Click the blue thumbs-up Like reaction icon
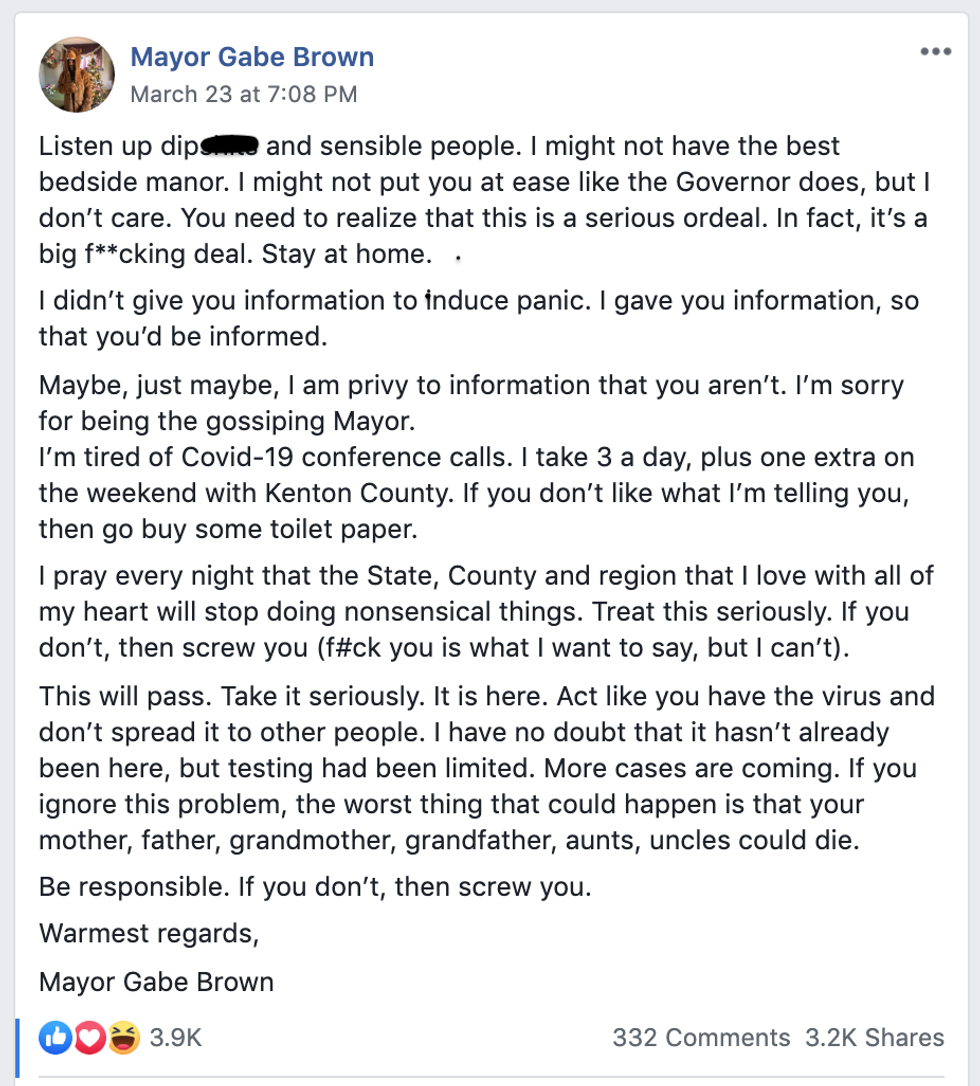This screenshot has height=1086, width=980. [56, 1038]
